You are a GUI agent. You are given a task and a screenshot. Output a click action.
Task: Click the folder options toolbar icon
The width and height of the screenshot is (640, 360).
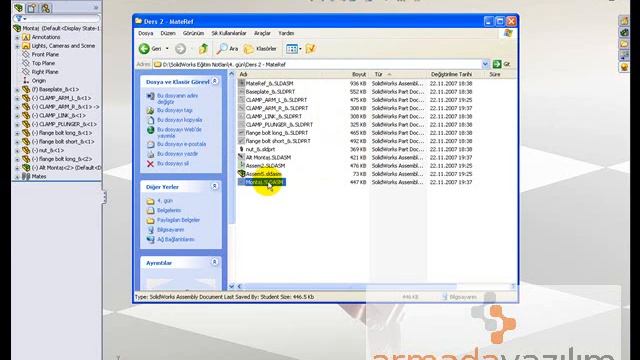click(x=311, y=49)
